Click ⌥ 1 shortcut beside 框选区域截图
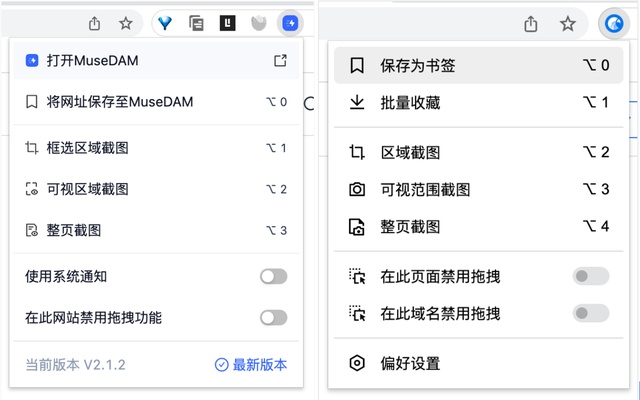 [x=276, y=148]
